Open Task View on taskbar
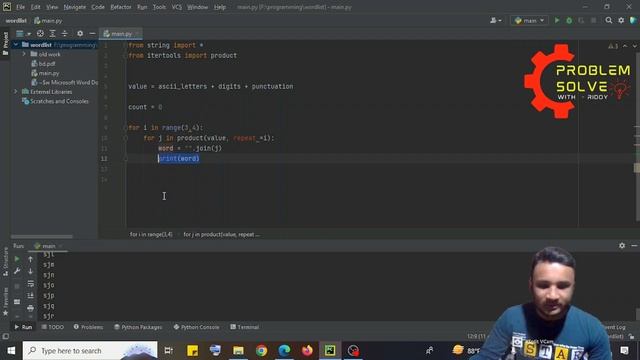The width and height of the screenshot is (640, 360). tap(168, 350)
